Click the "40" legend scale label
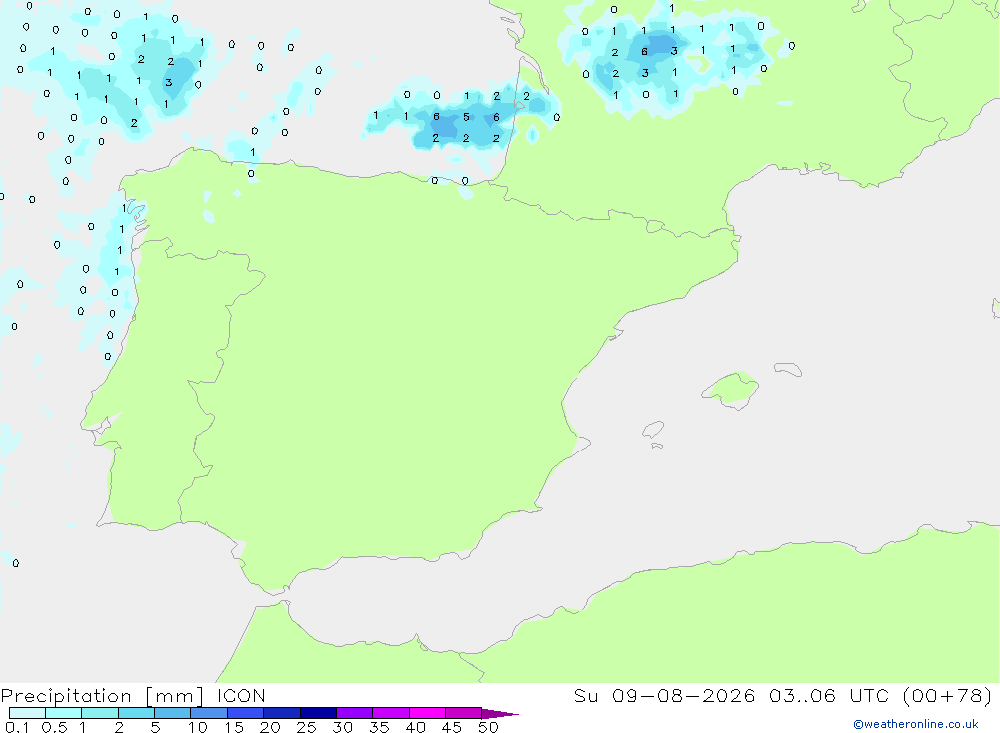This screenshot has width=1000, height=733. [415, 727]
